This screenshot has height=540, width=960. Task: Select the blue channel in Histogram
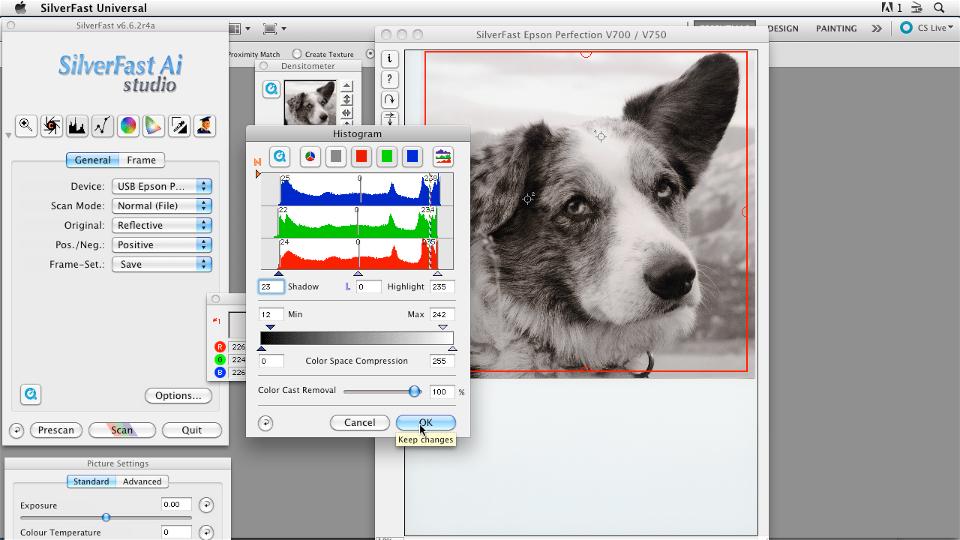pos(413,157)
